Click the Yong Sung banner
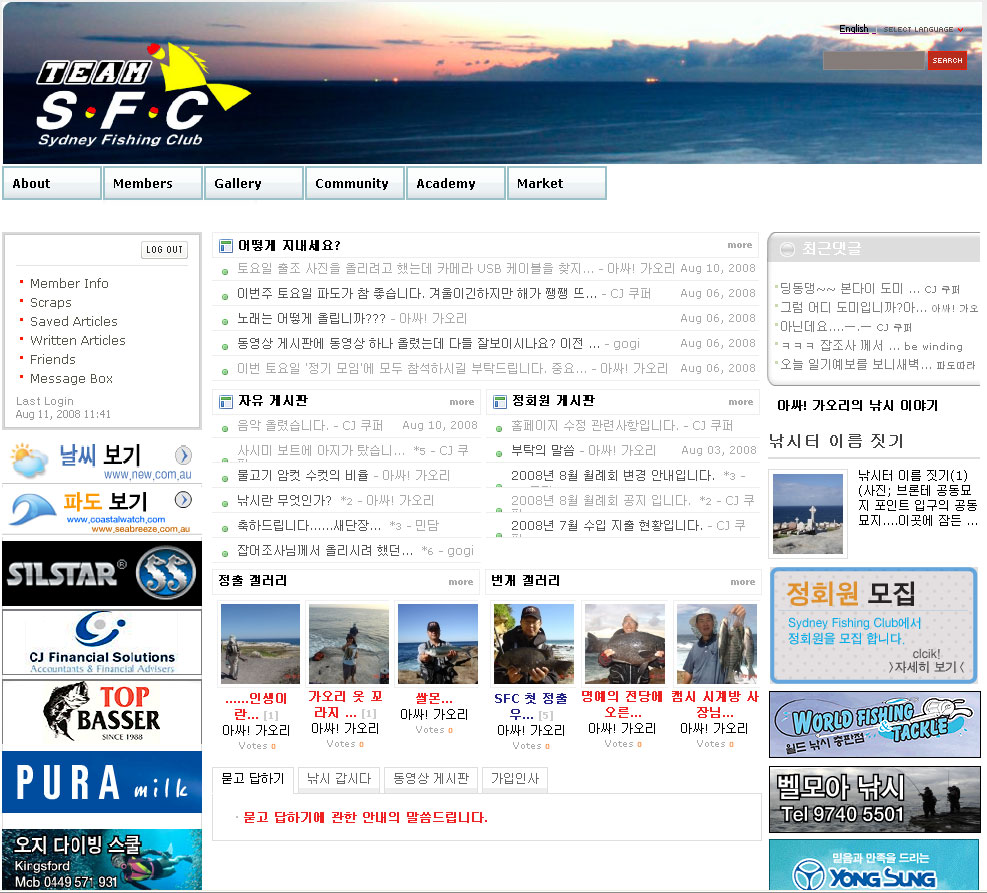This screenshot has height=893, width=987. click(x=874, y=865)
